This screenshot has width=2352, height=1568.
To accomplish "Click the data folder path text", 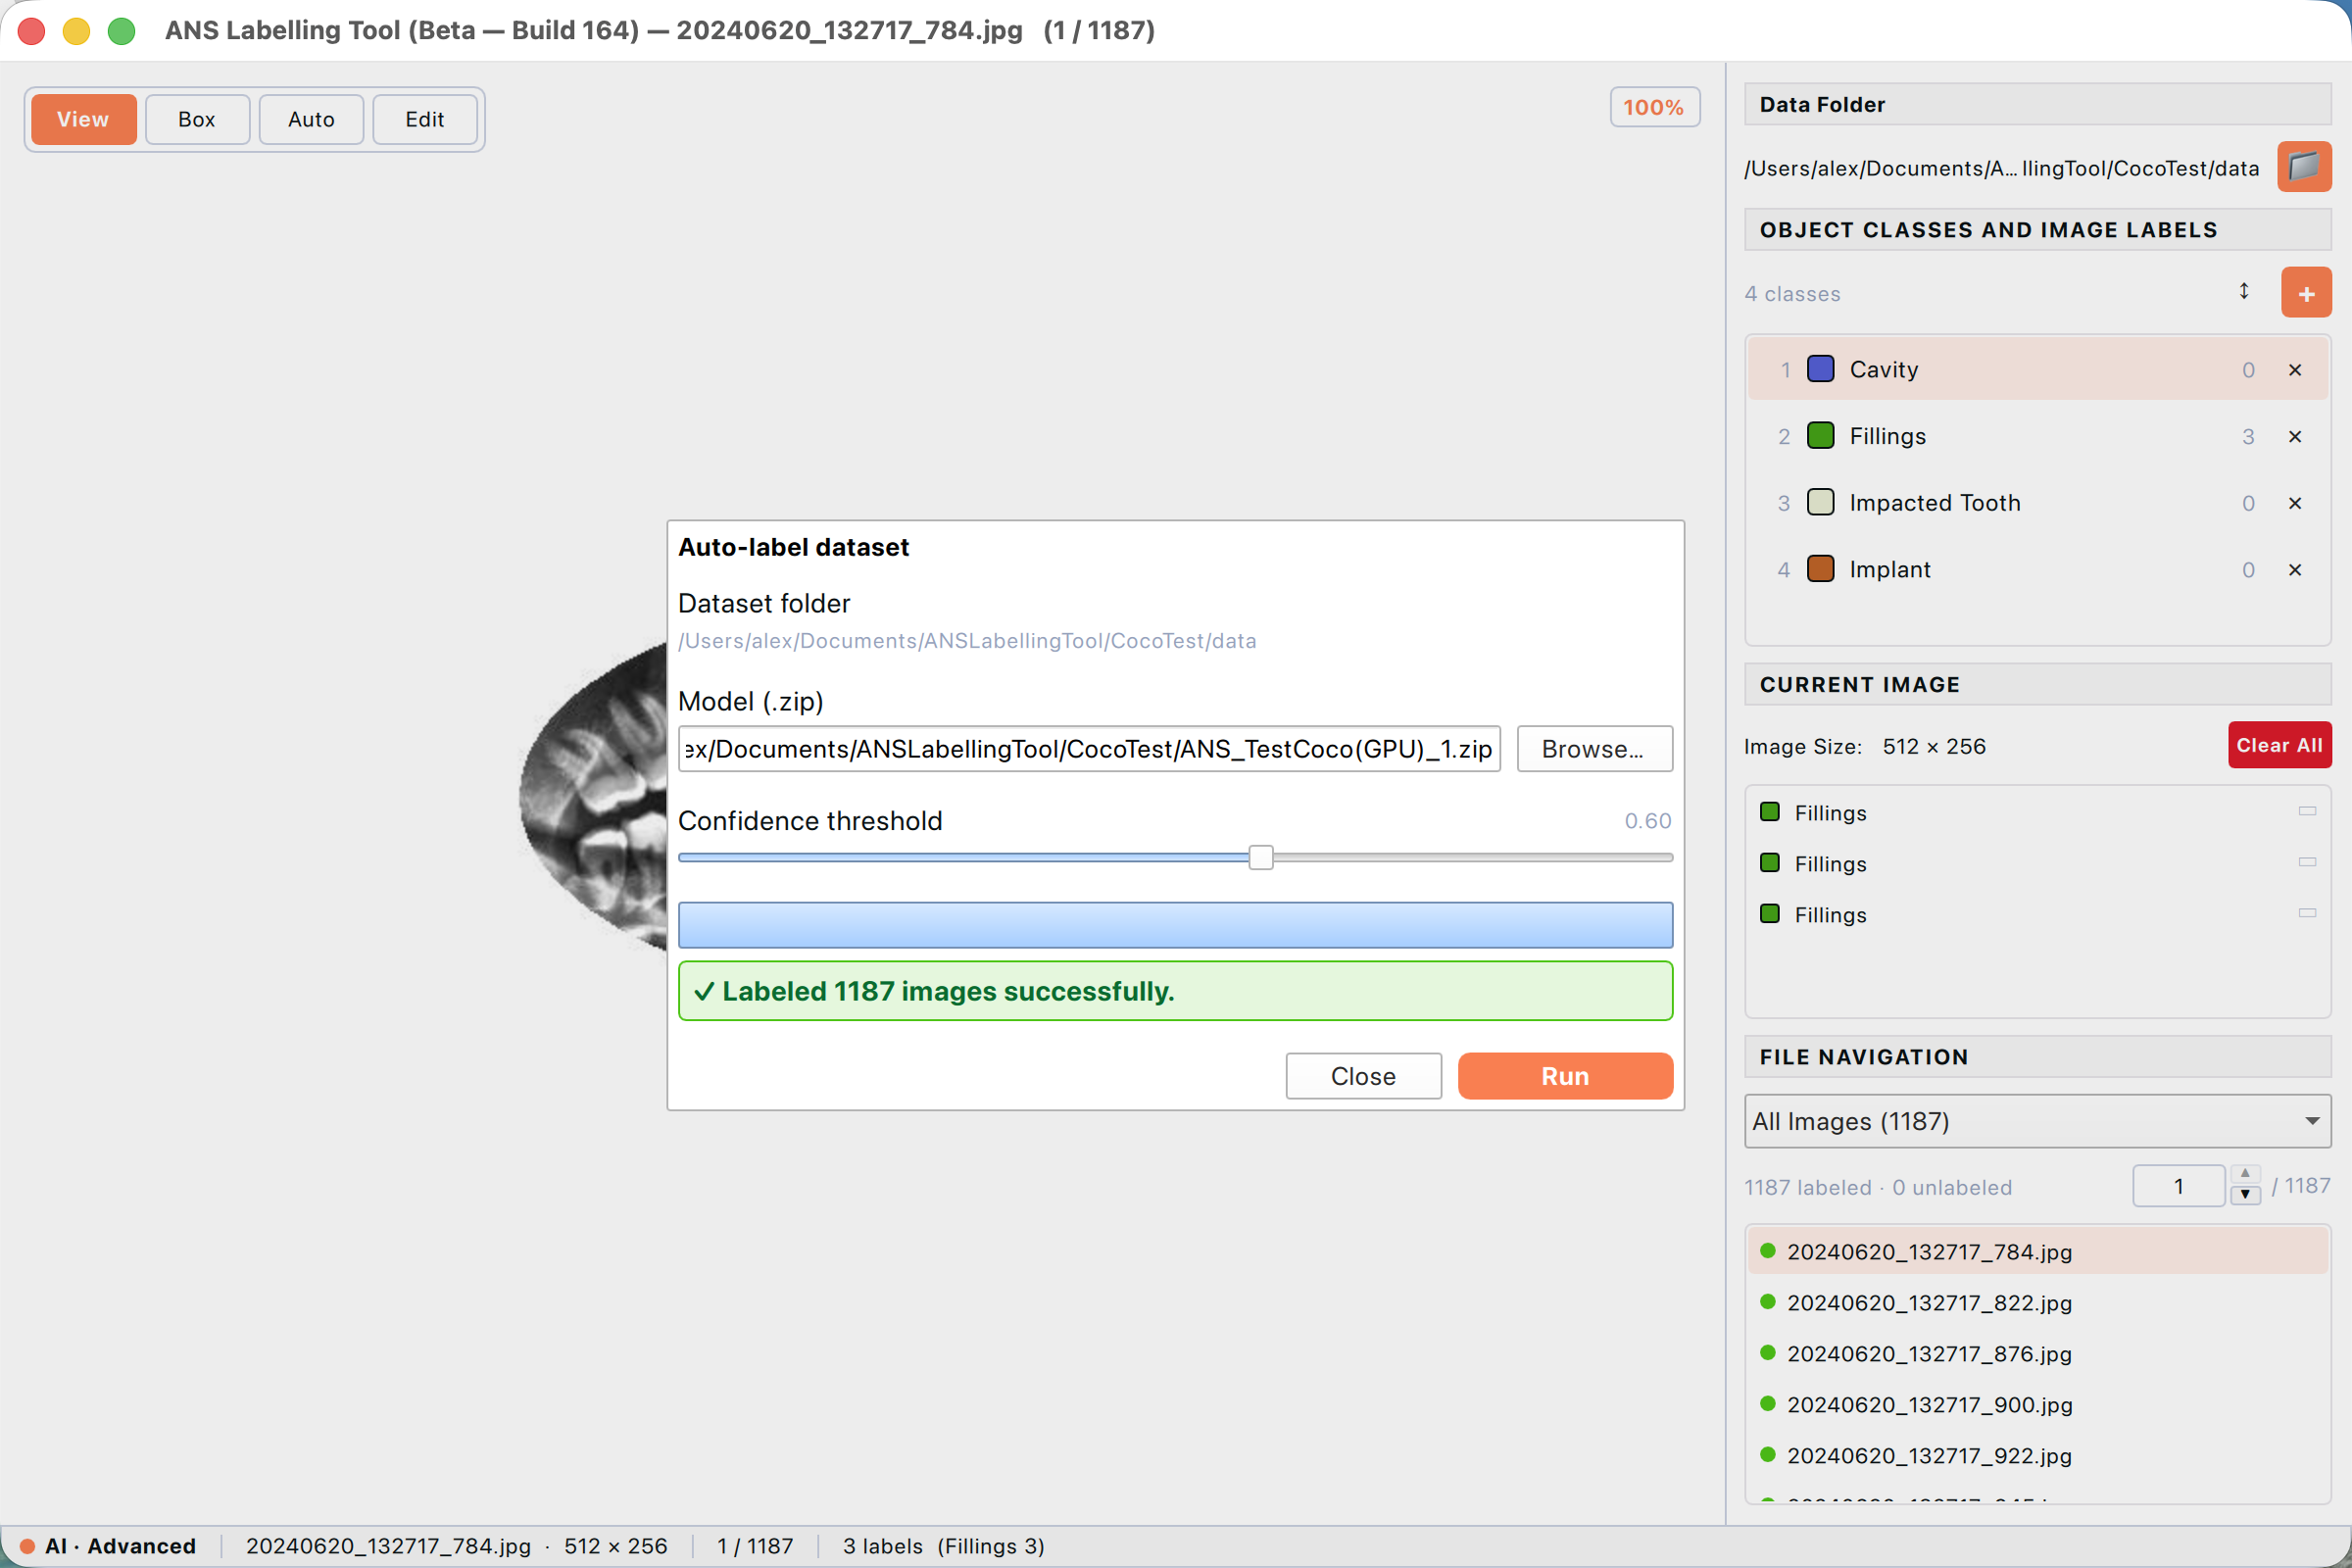I will 2001,168.
